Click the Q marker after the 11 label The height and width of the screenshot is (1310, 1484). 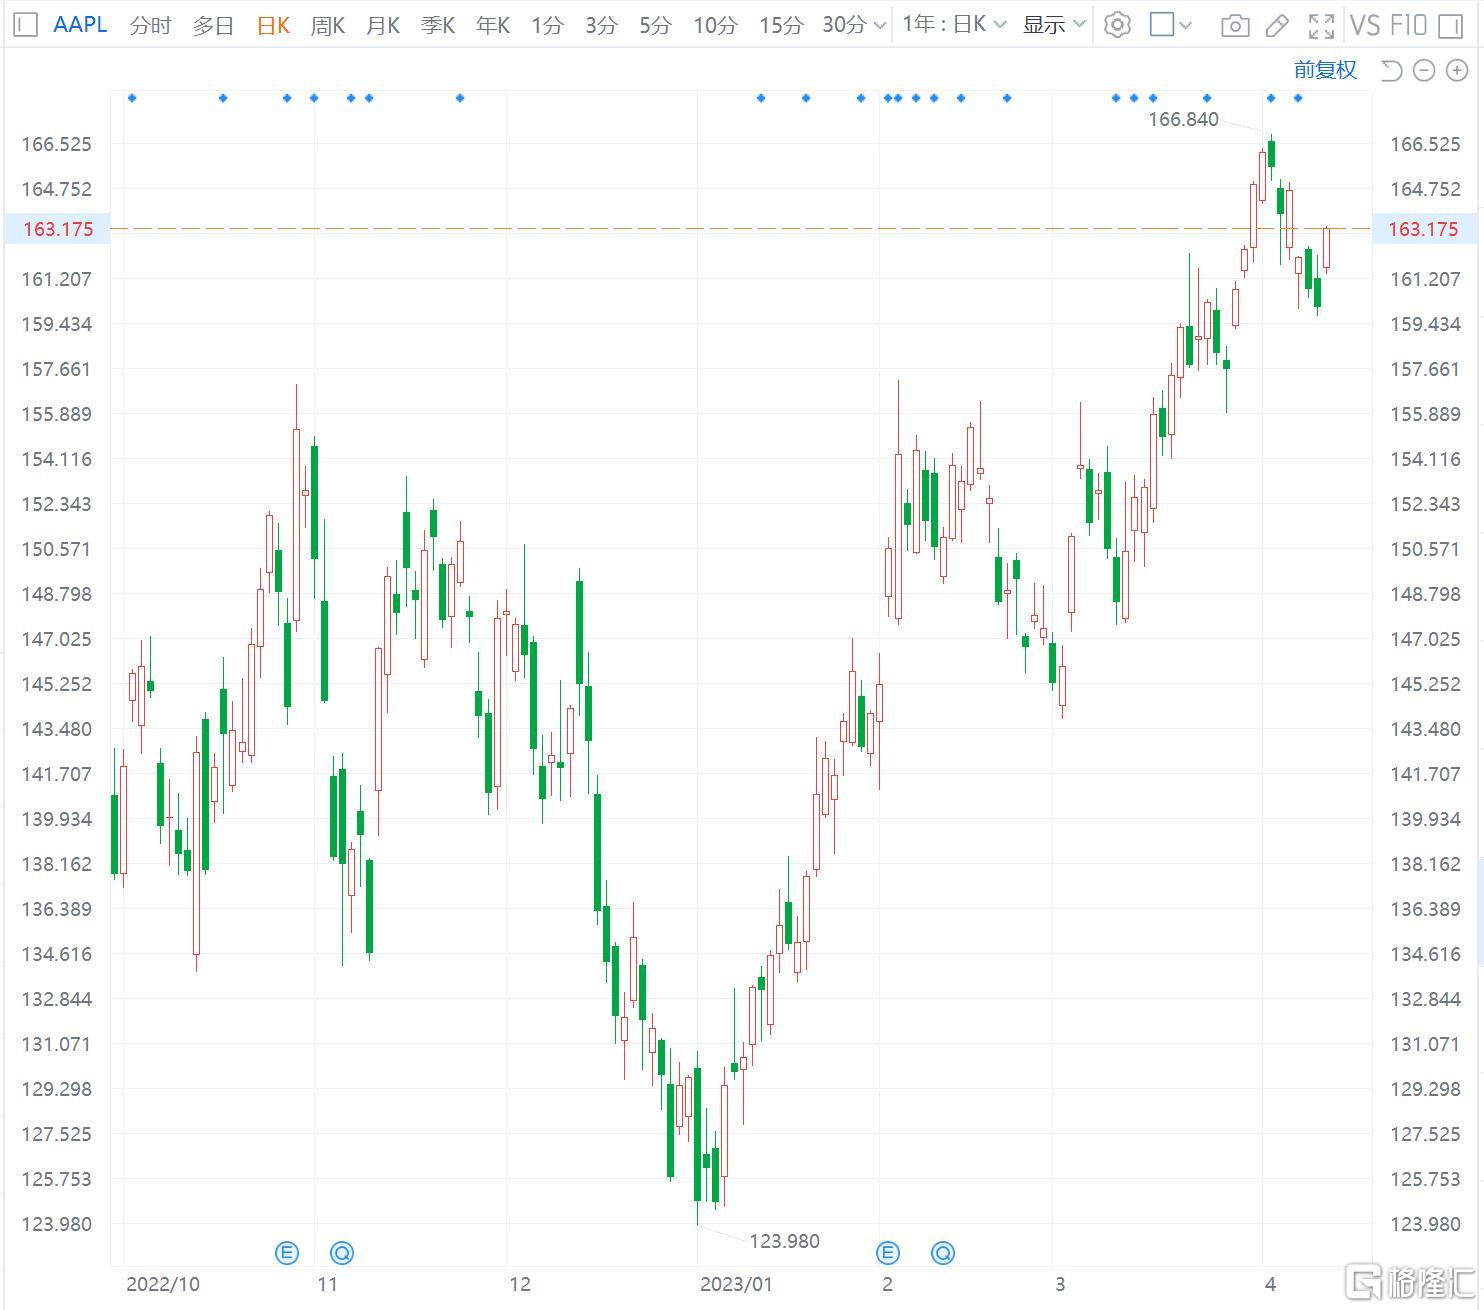click(x=342, y=1252)
